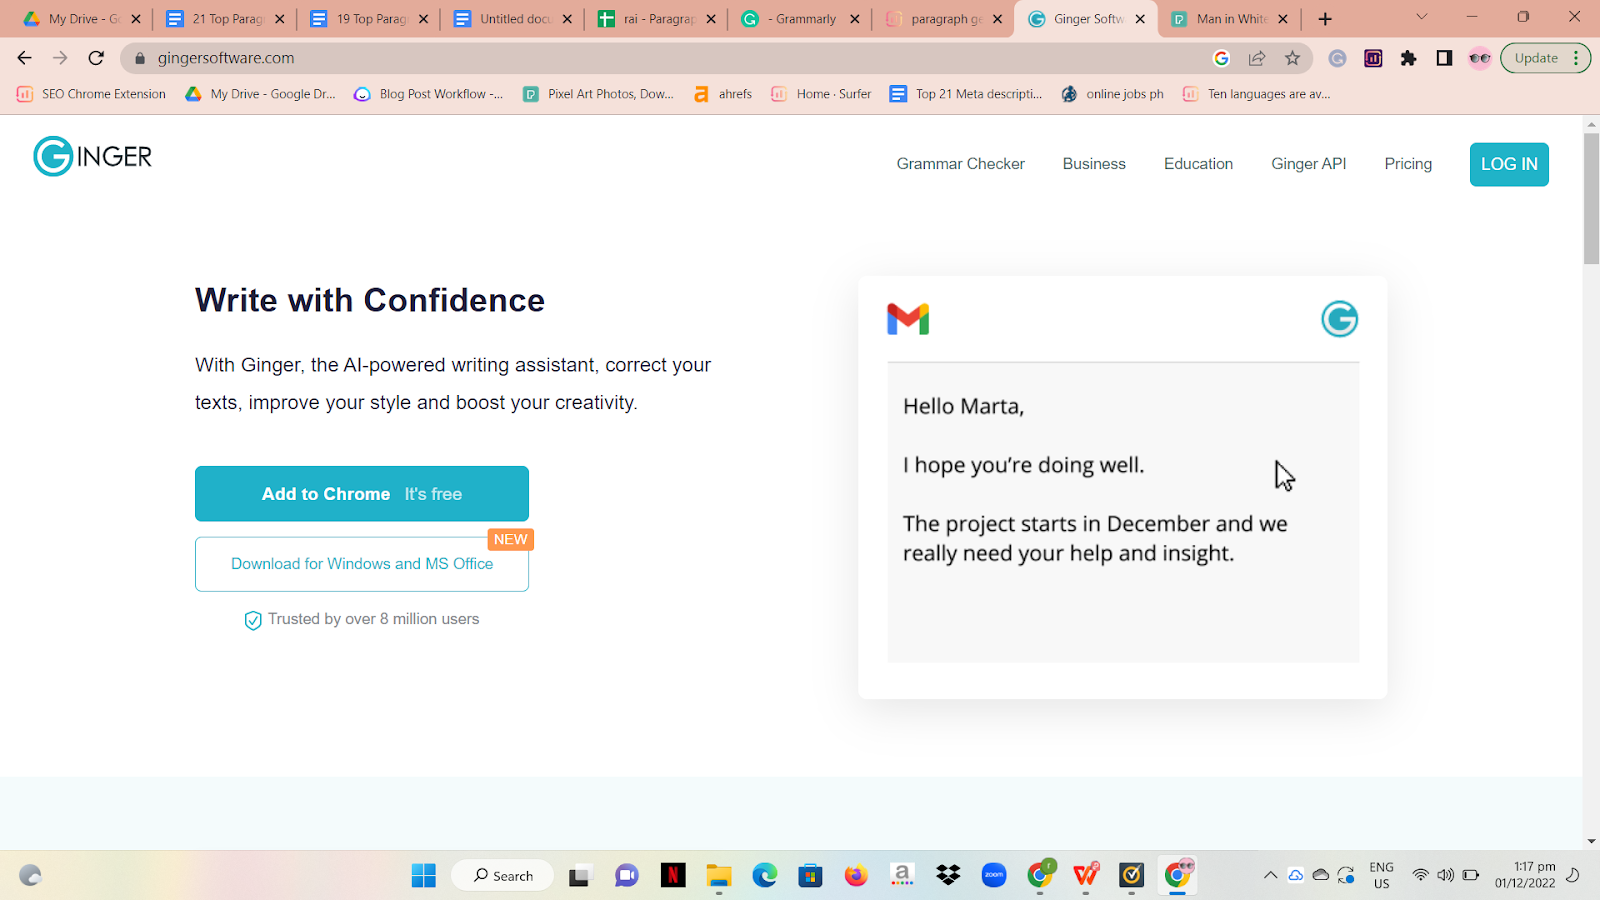Image resolution: width=1600 pixels, height=900 pixels.
Task: Switch to the Man in White tab
Action: pyautogui.click(x=1229, y=19)
